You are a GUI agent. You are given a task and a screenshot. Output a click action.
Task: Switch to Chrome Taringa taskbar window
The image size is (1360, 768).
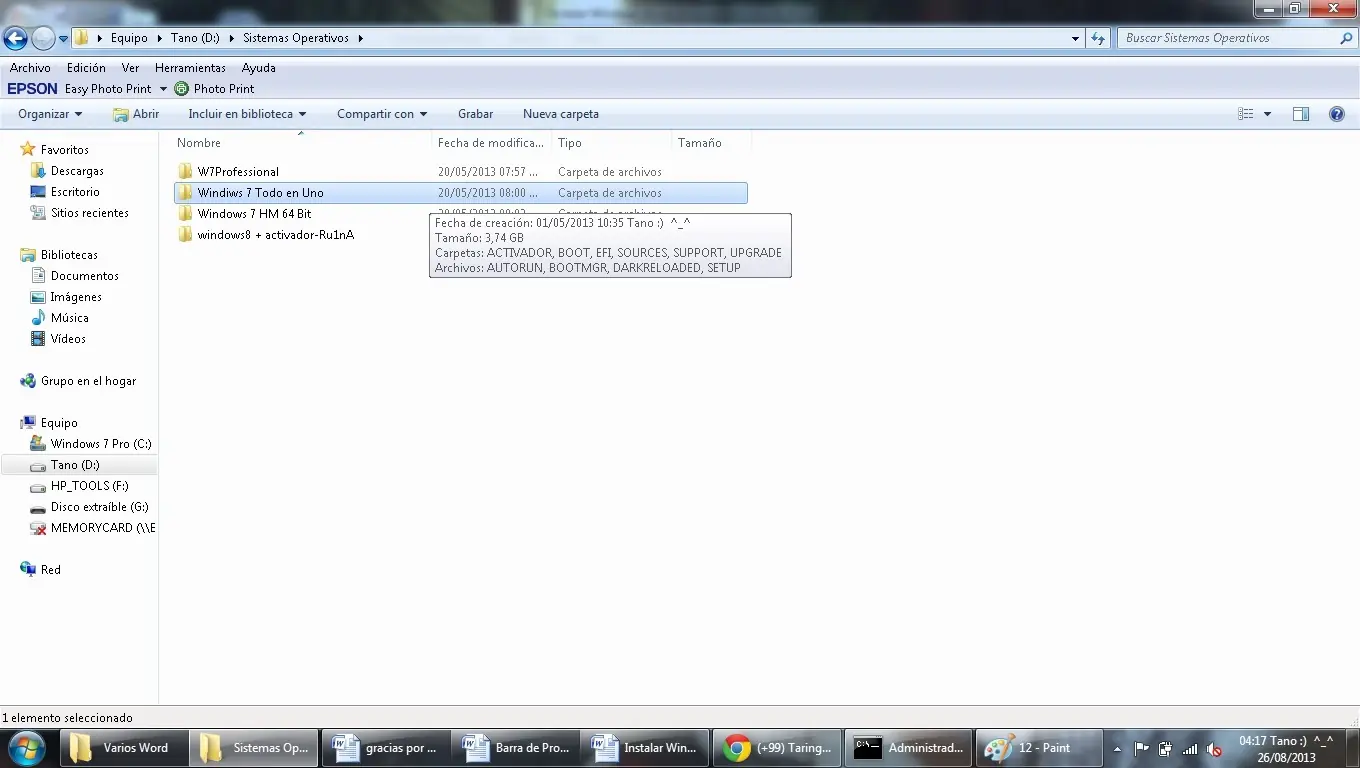pyautogui.click(x=776, y=748)
